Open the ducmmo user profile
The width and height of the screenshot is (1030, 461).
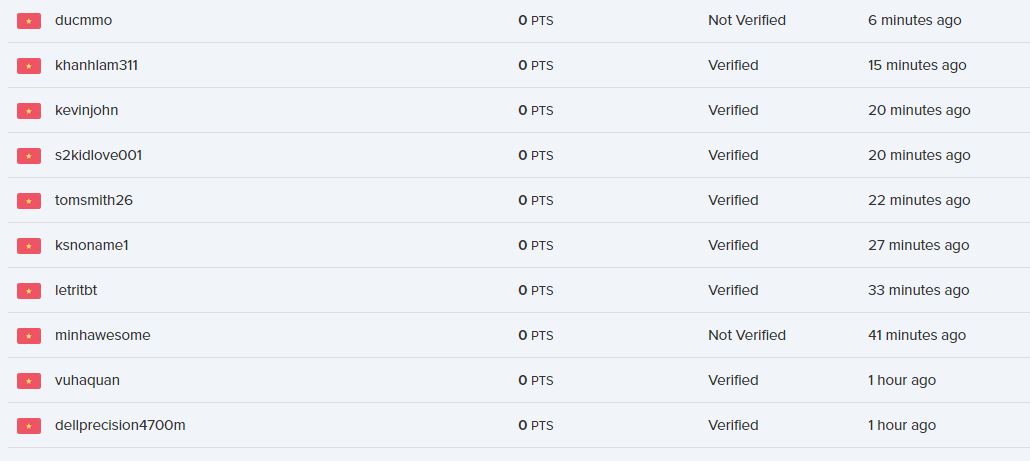point(81,20)
